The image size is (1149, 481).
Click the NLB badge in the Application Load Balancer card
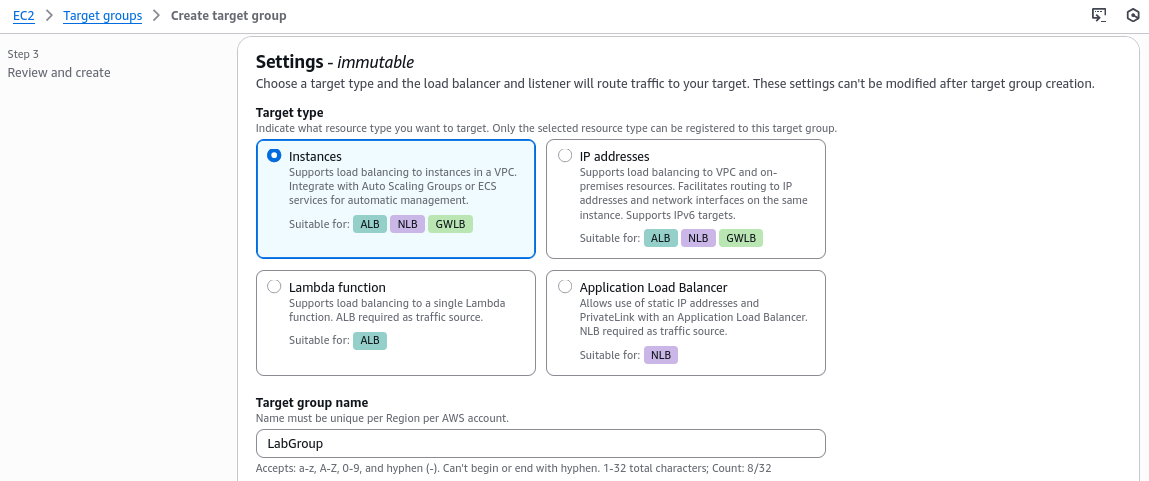pos(661,355)
